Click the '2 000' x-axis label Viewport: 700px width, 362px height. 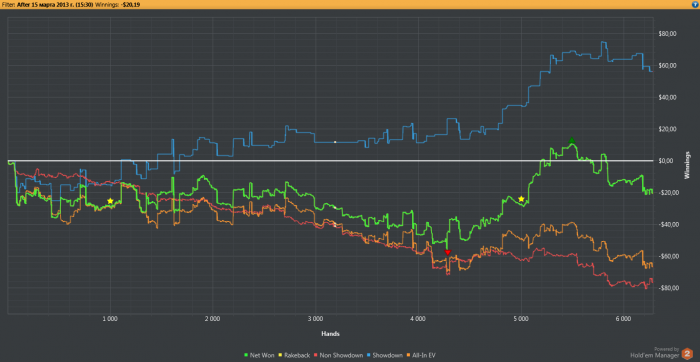click(212, 319)
